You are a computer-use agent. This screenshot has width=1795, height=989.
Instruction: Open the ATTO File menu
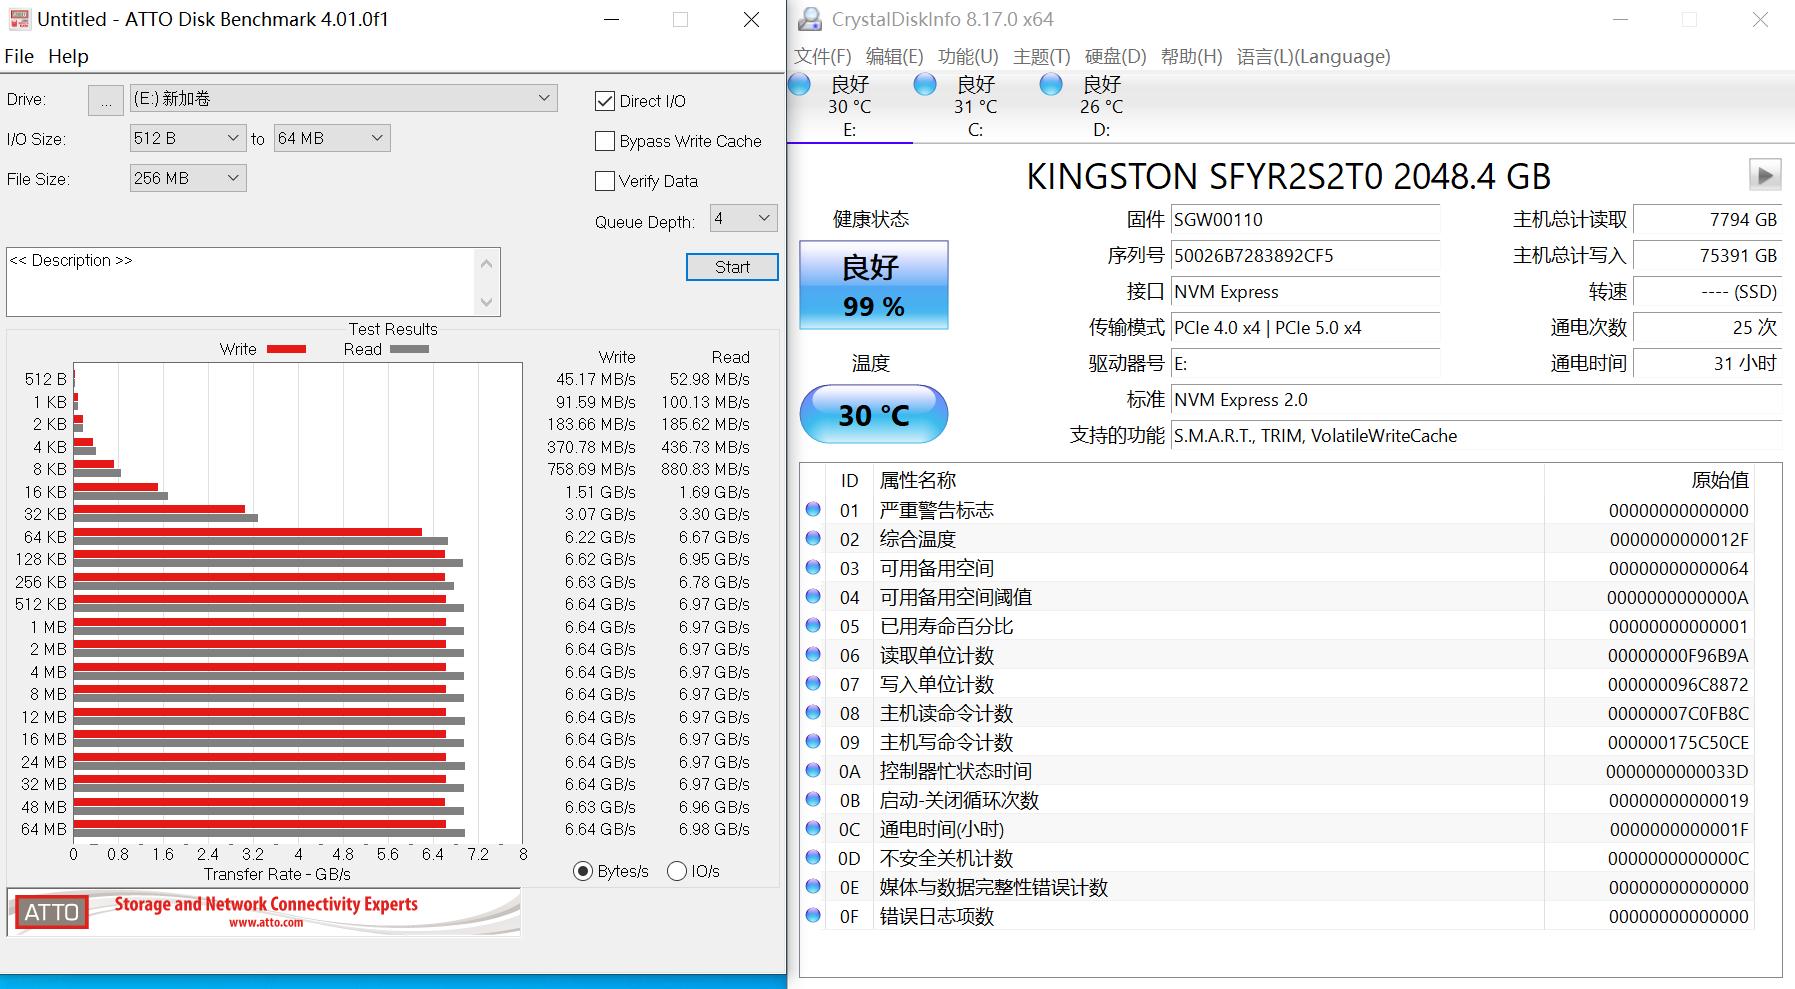19,56
